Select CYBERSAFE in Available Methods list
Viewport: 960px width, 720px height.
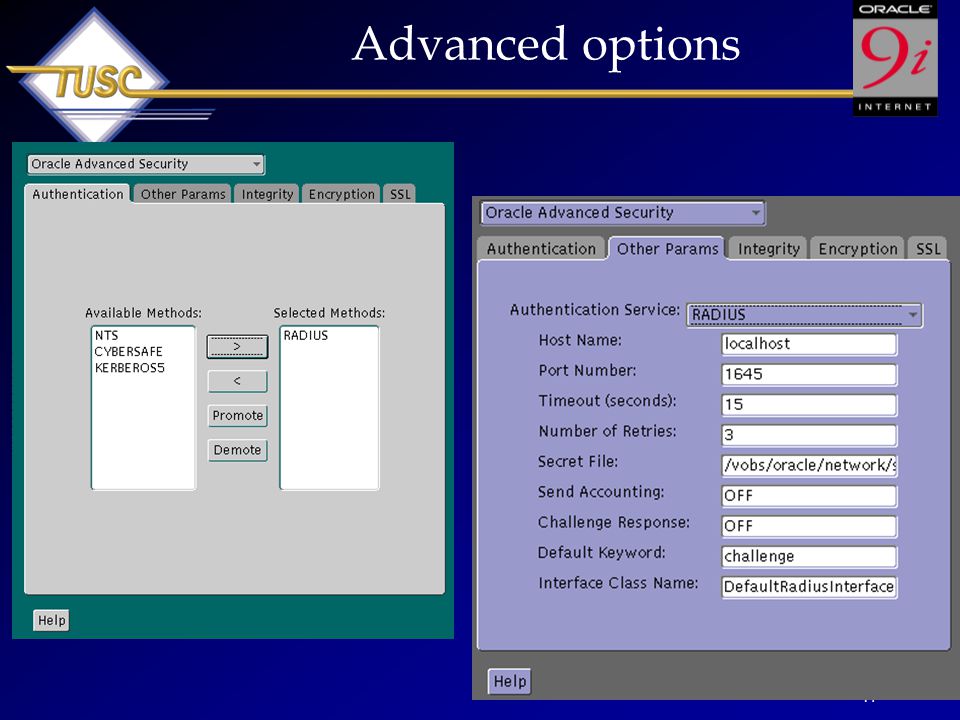tap(129, 351)
